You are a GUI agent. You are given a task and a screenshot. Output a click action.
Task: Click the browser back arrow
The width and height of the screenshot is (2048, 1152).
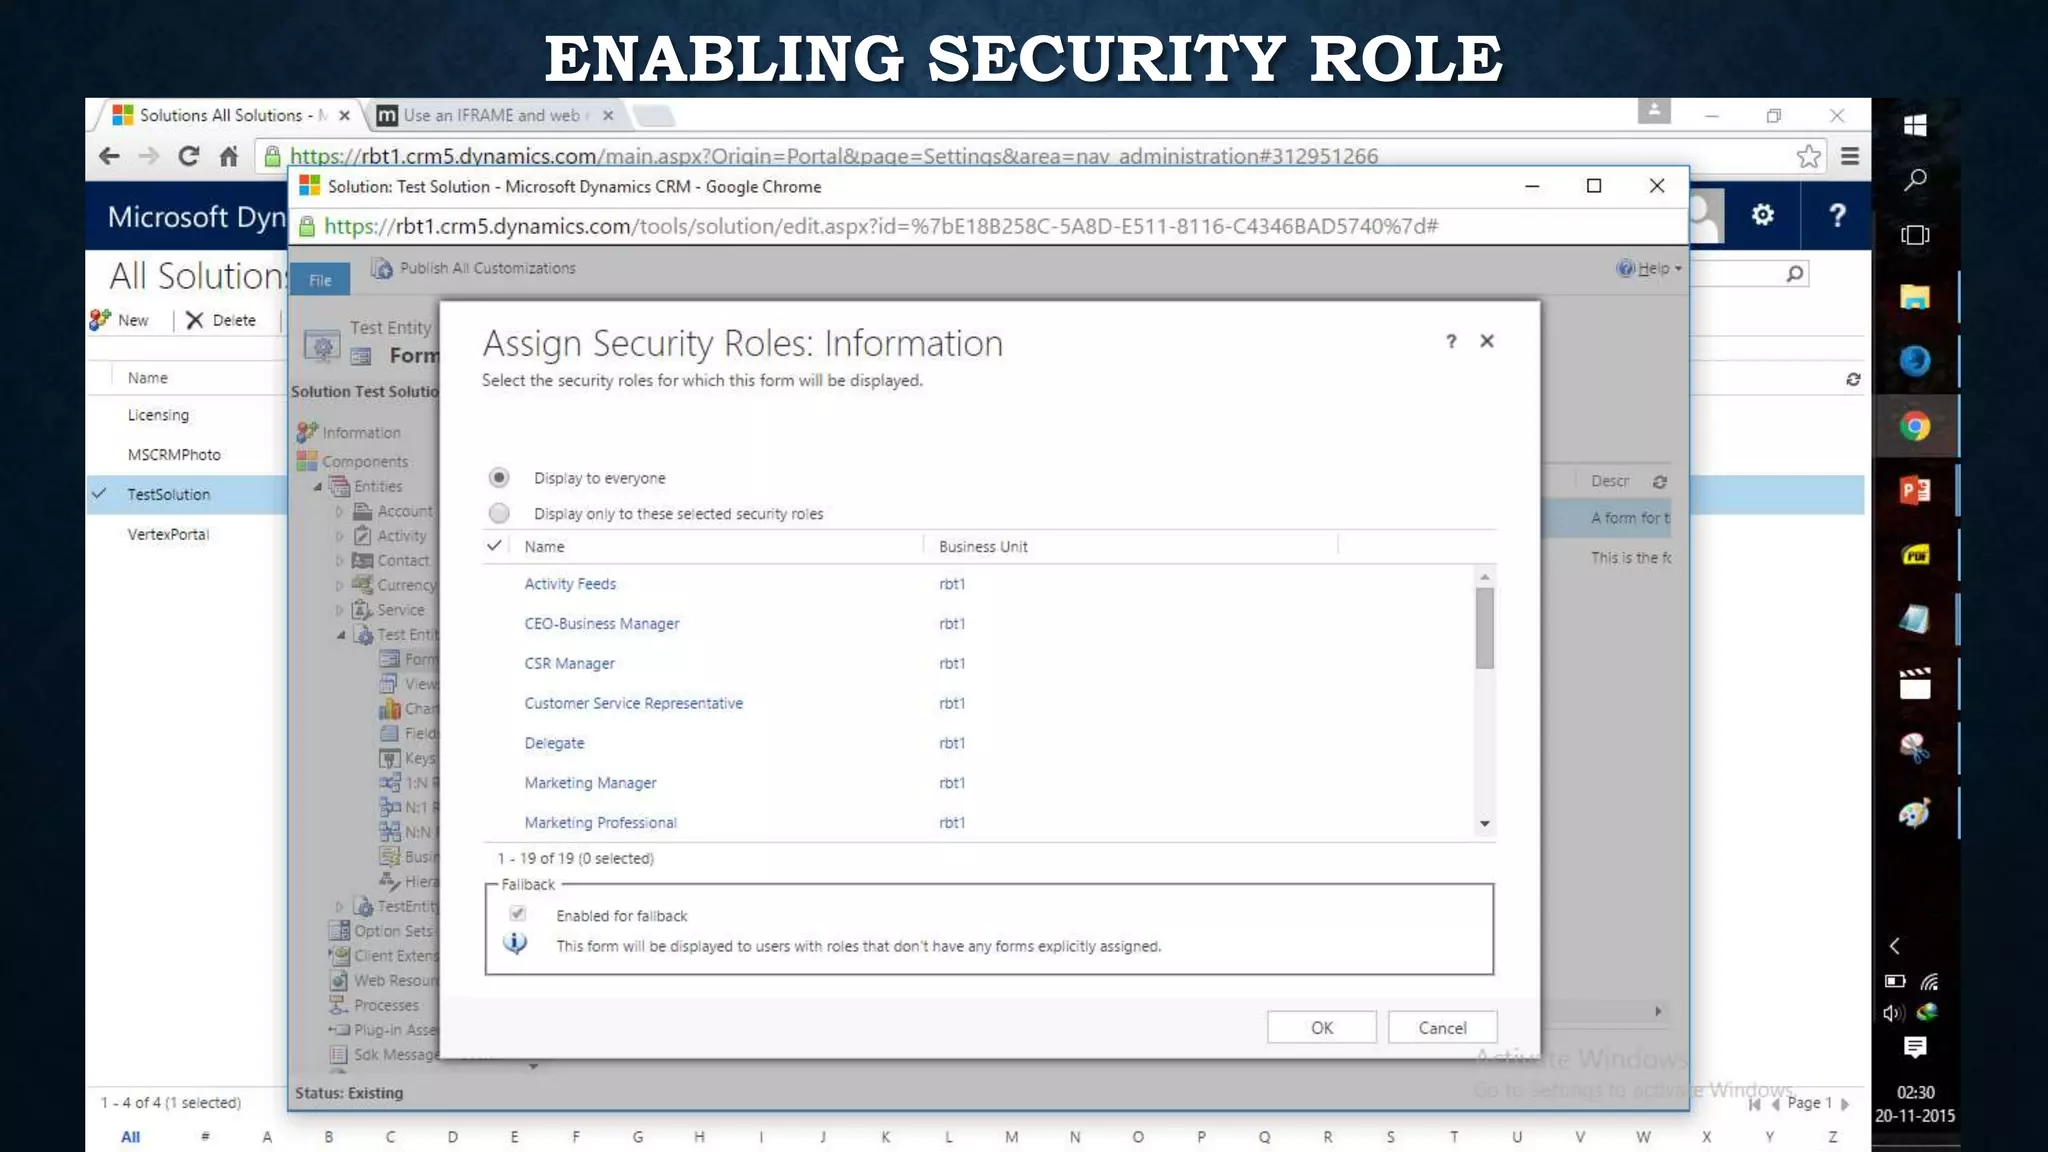pyautogui.click(x=110, y=156)
